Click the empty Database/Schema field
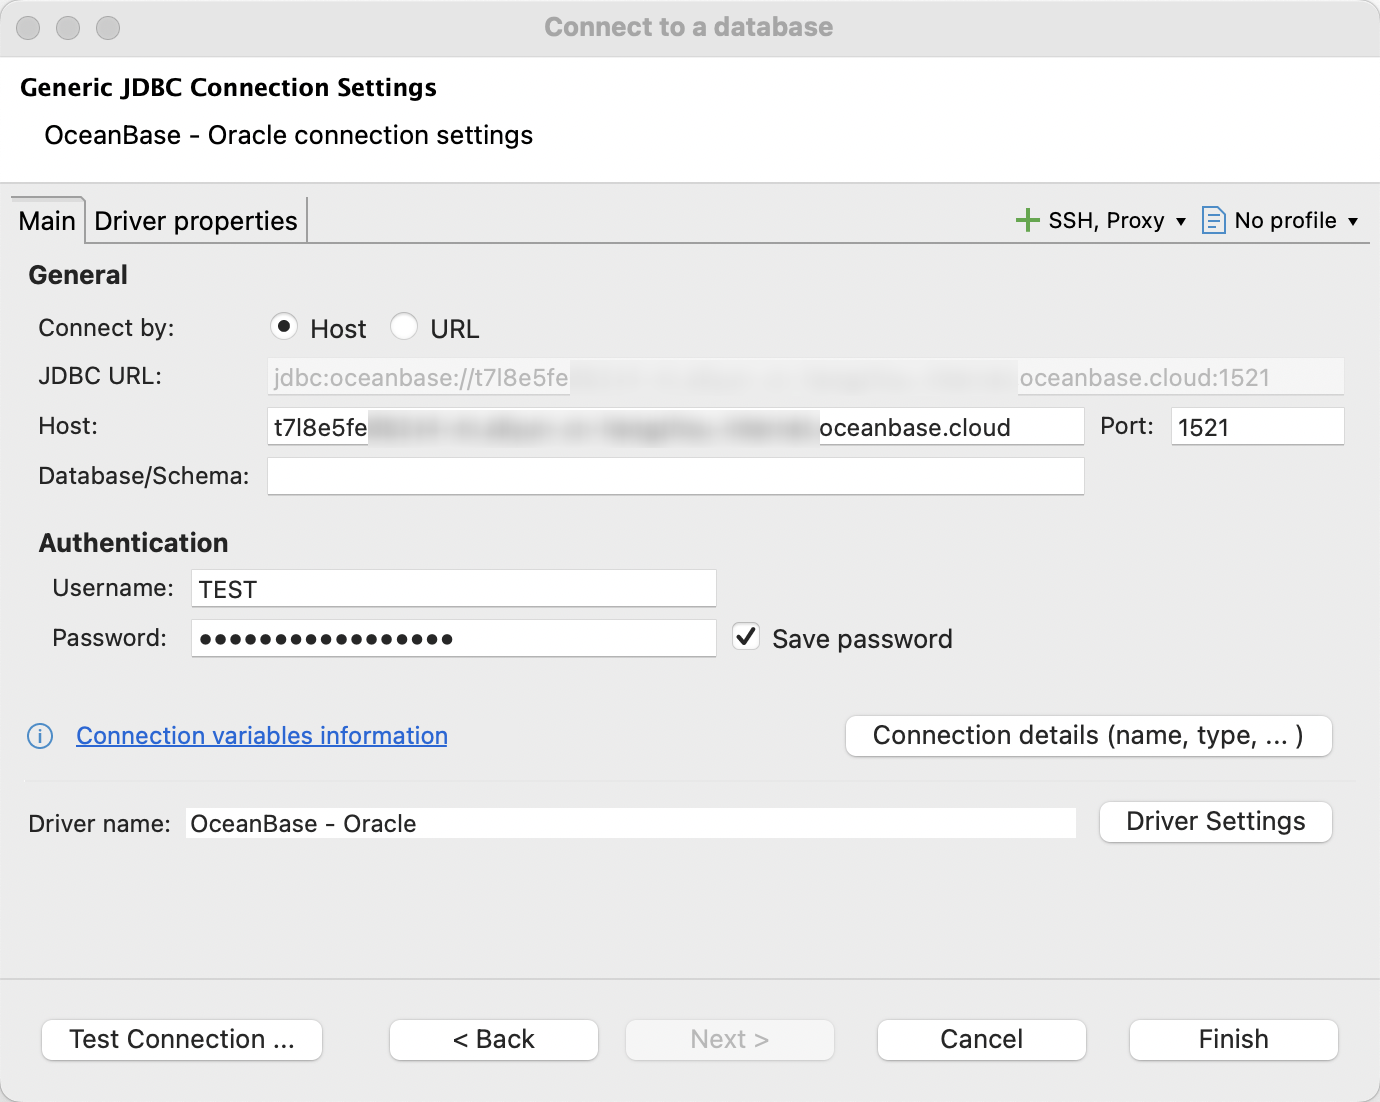Screen dimensions: 1380x1102 pyautogui.click(x=675, y=476)
